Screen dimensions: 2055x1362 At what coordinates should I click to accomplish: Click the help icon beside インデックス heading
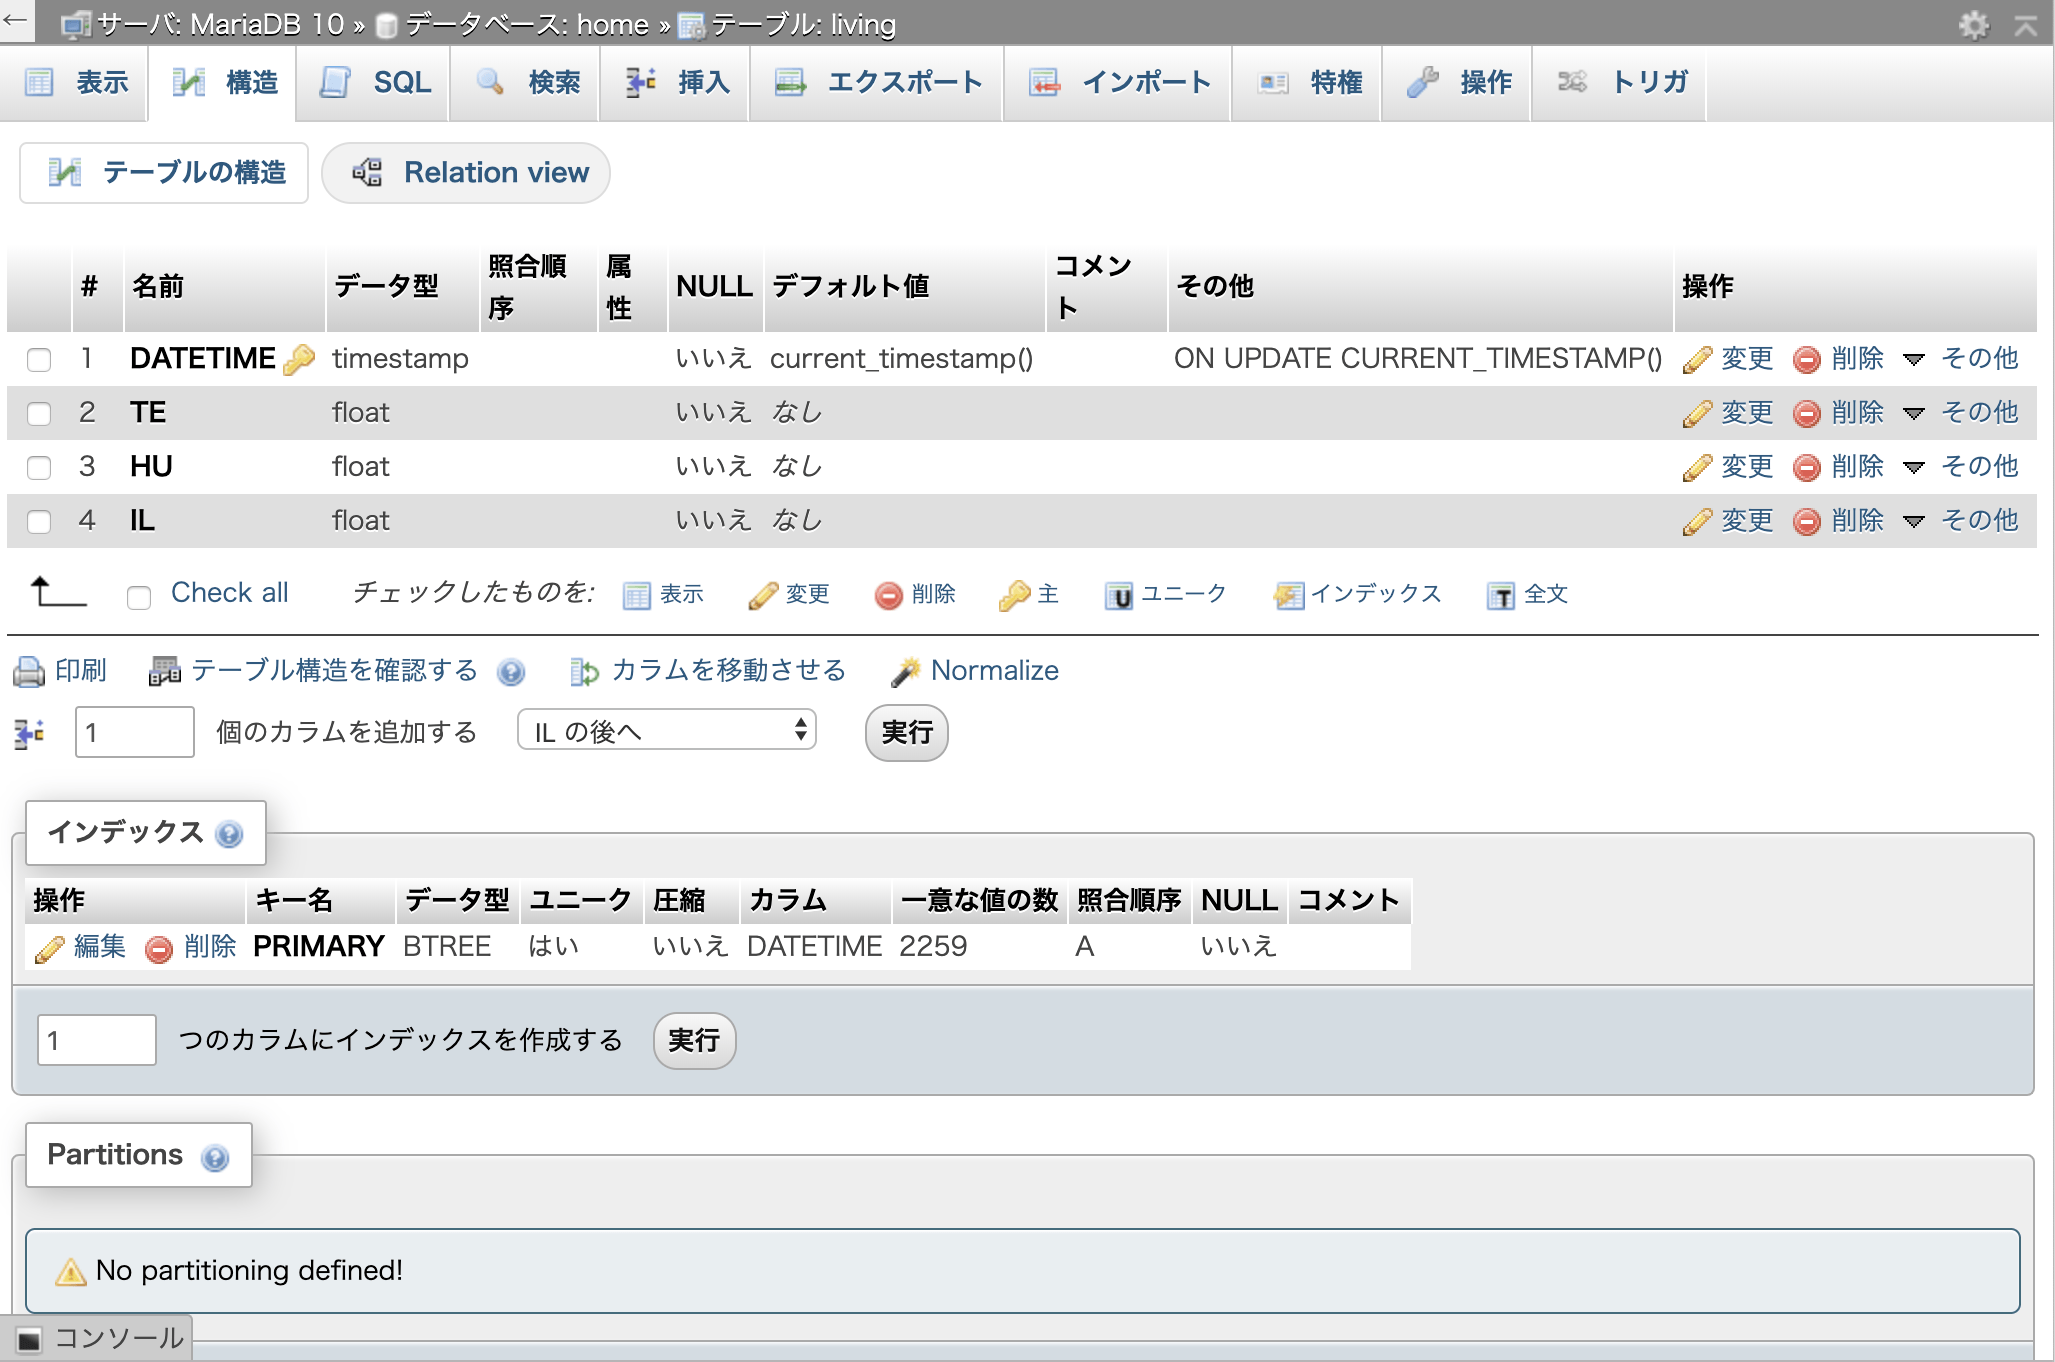pos(229,834)
